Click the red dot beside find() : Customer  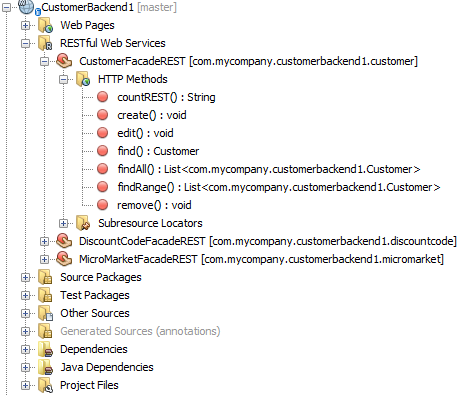click(102, 151)
